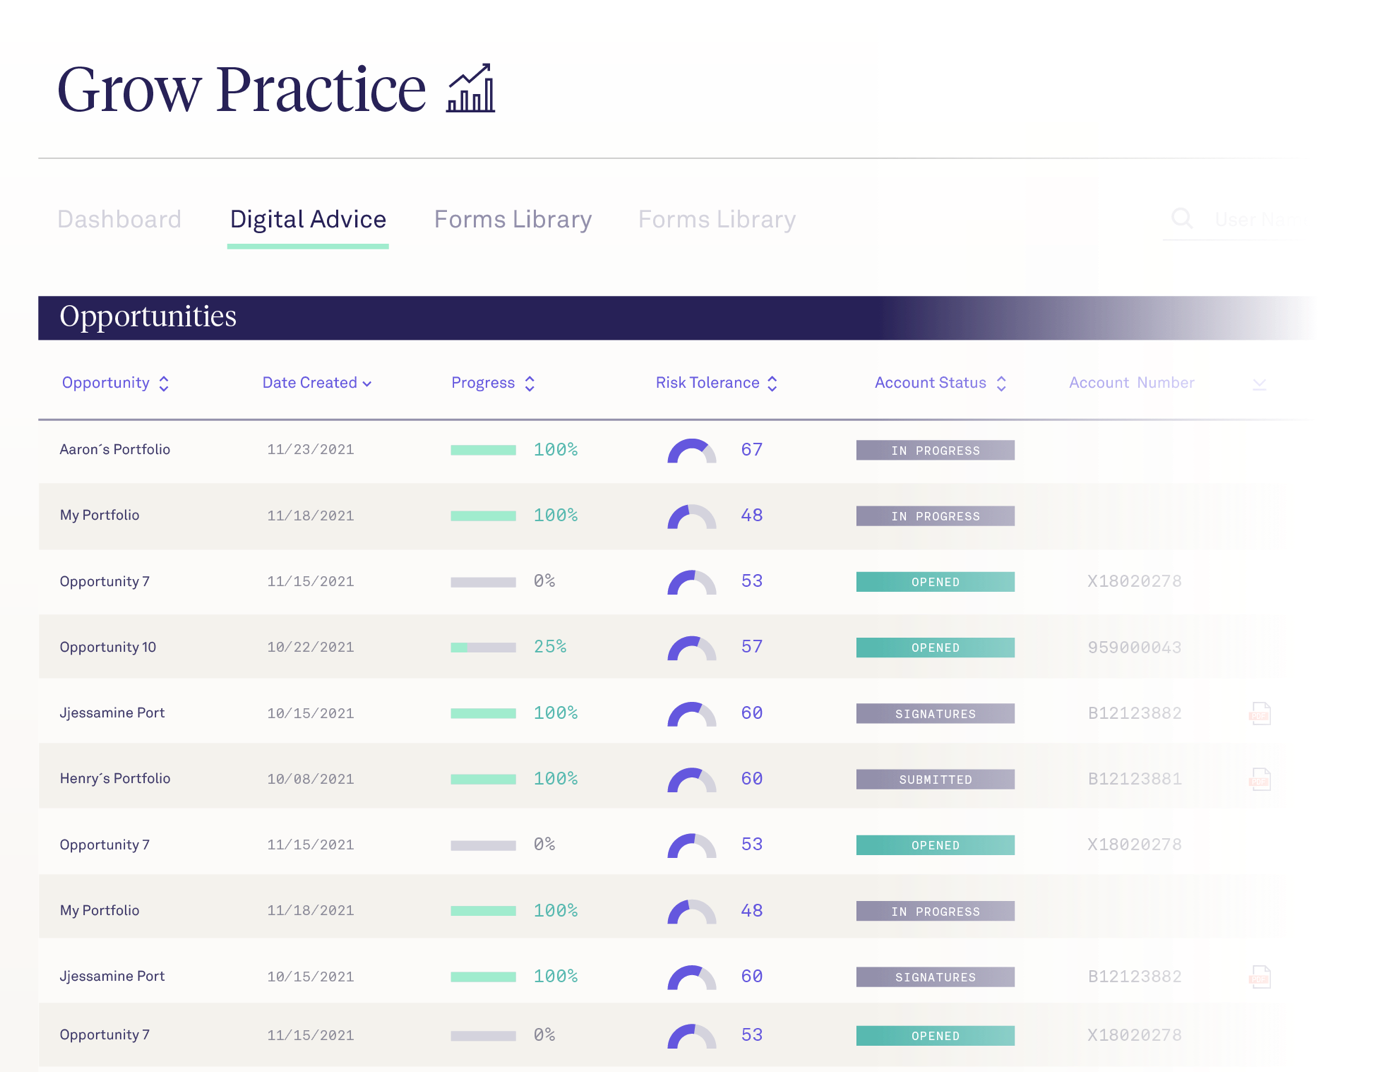Toggle the Progress column sort control
The width and height of the screenshot is (1388, 1072).
tap(530, 383)
